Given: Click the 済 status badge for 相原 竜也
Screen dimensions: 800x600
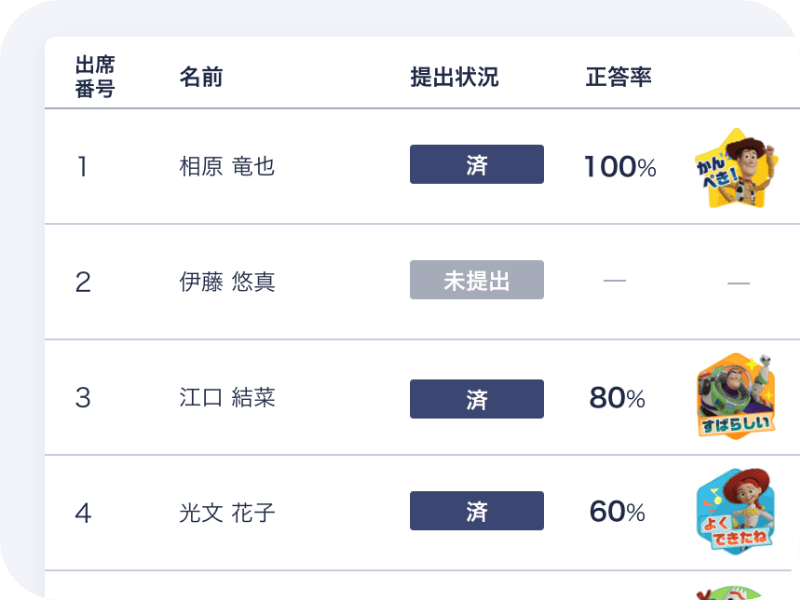Looking at the screenshot, I should pyautogui.click(x=476, y=165).
